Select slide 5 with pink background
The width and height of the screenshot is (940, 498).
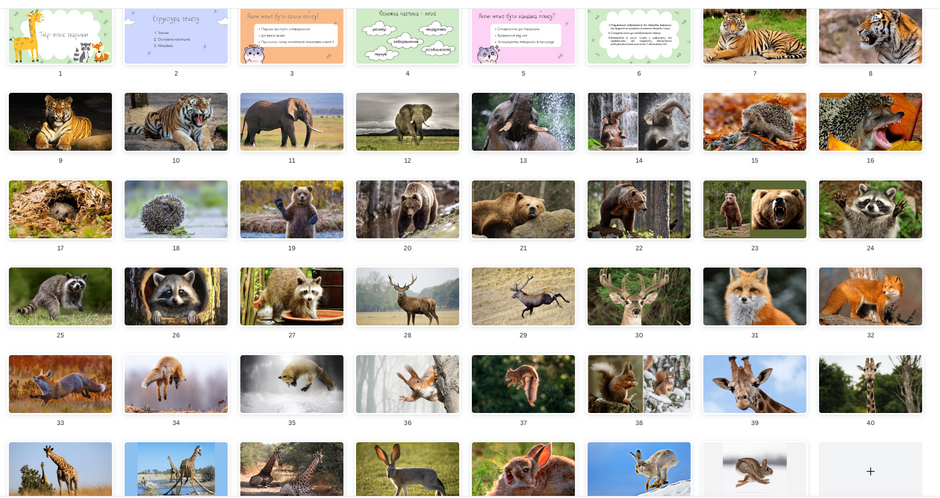point(523,36)
